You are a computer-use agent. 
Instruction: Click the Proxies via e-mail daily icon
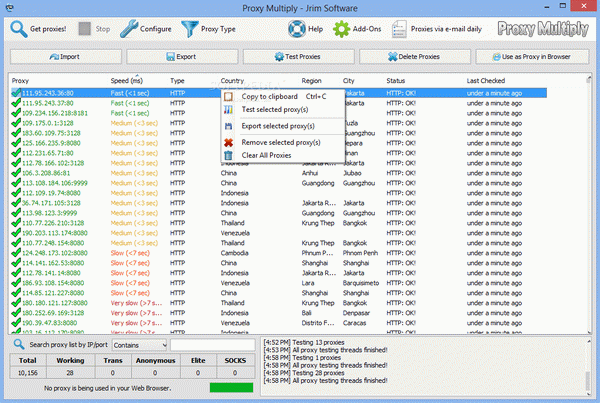[x=399, y=29]
